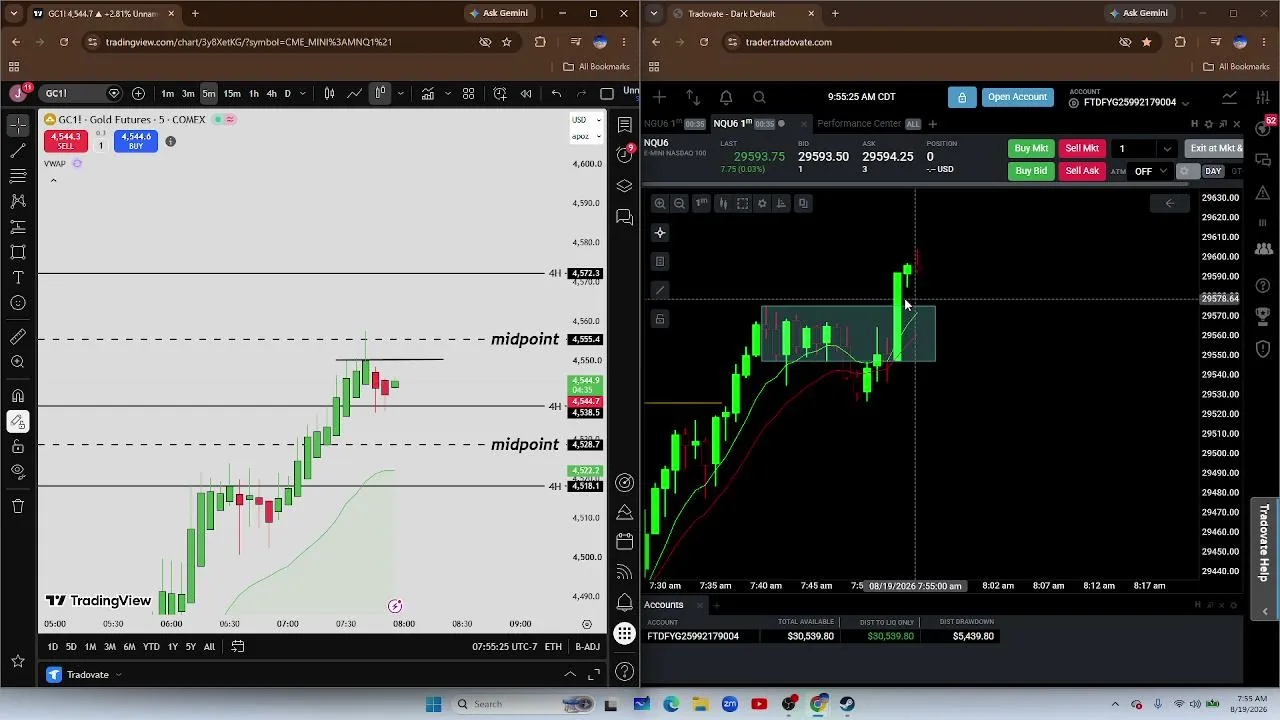
Task: Click the blue 4,544.6 BUY button in TradingView
Action: point(136,141)
